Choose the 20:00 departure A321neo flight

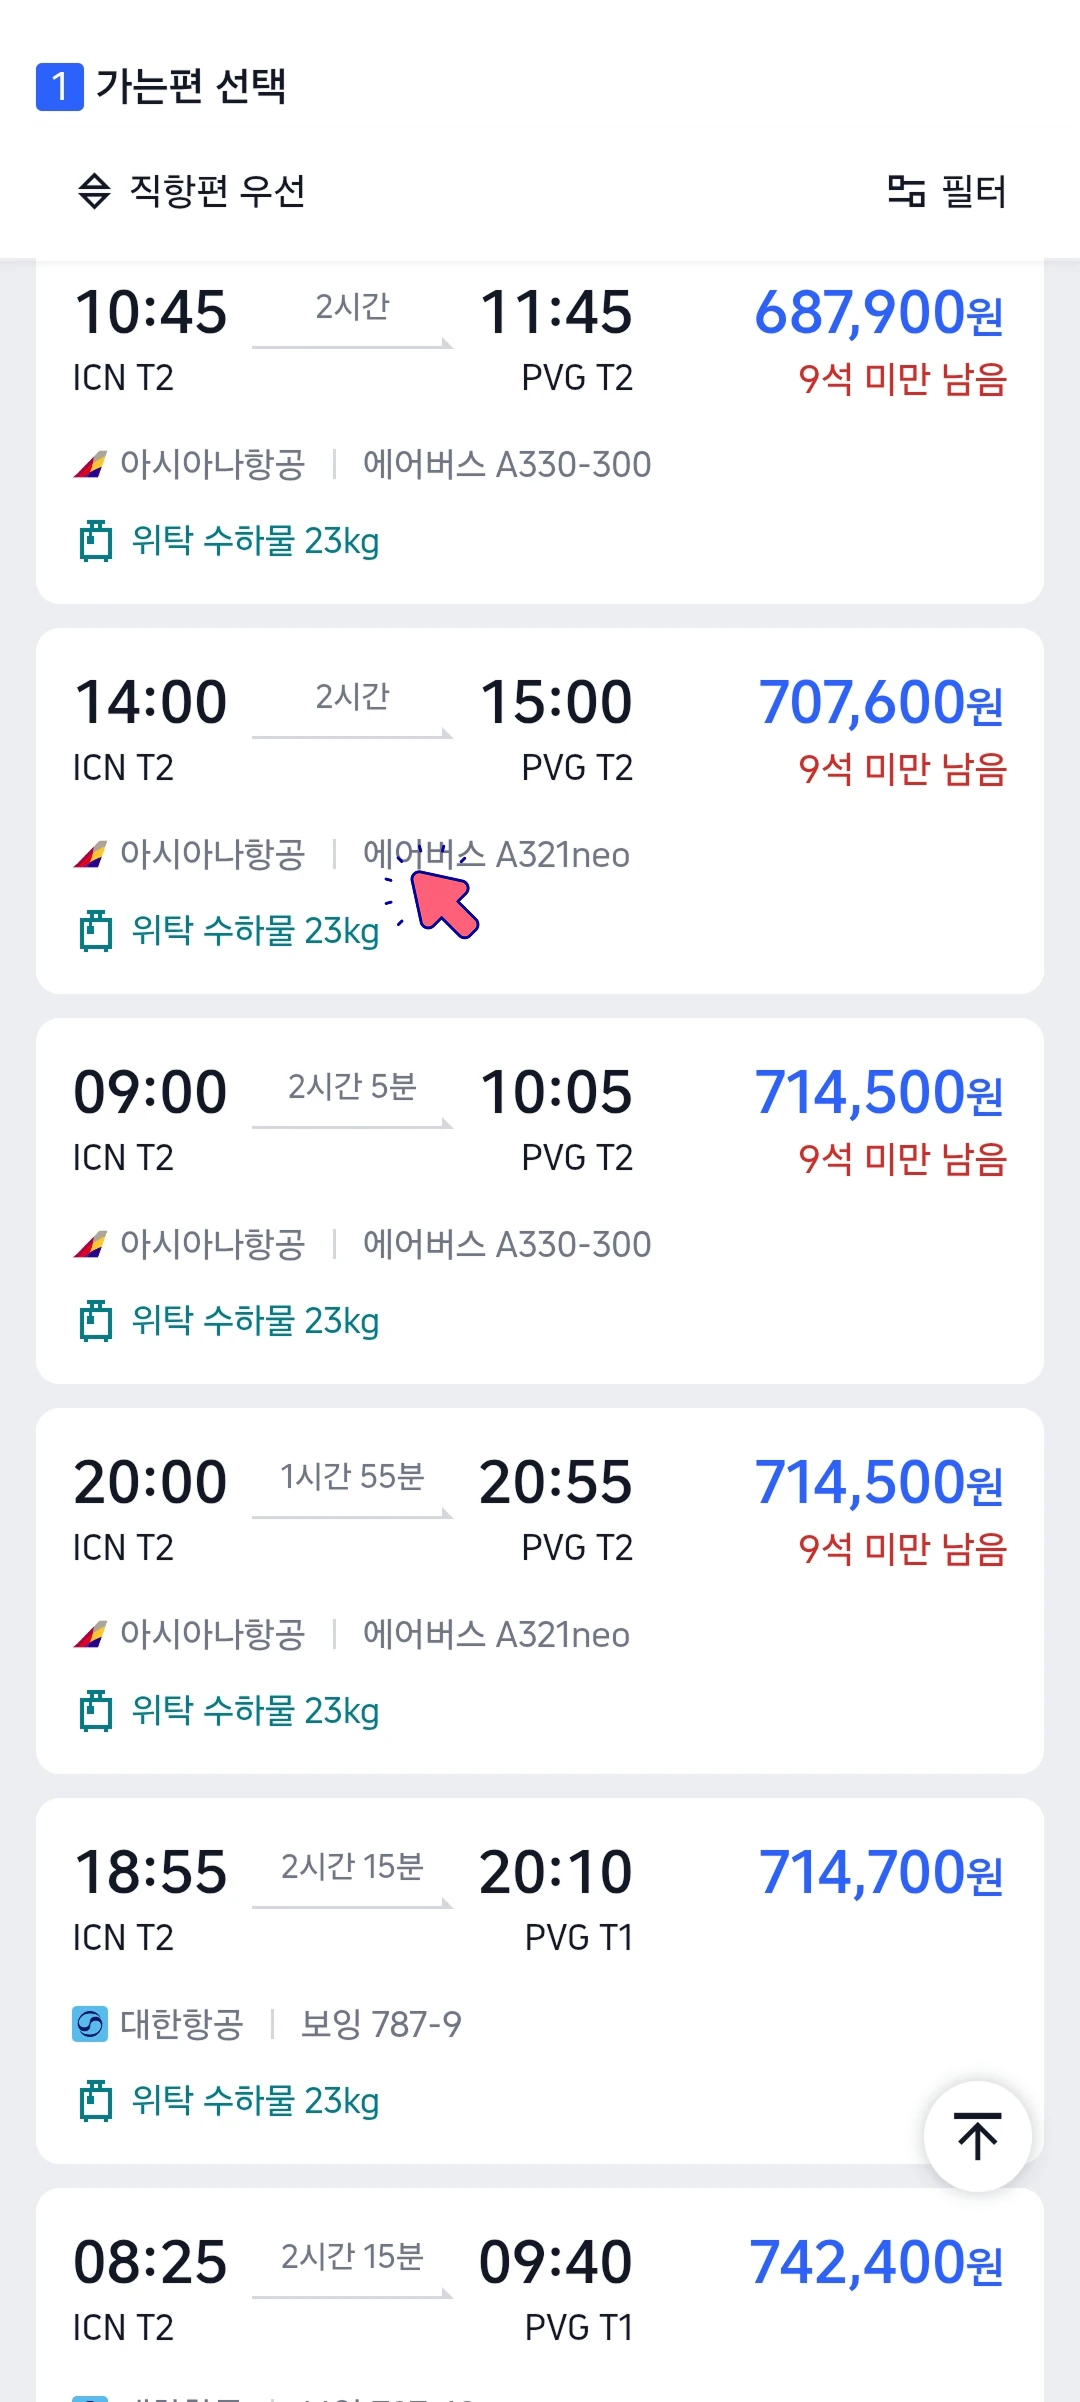(540, 1591)
